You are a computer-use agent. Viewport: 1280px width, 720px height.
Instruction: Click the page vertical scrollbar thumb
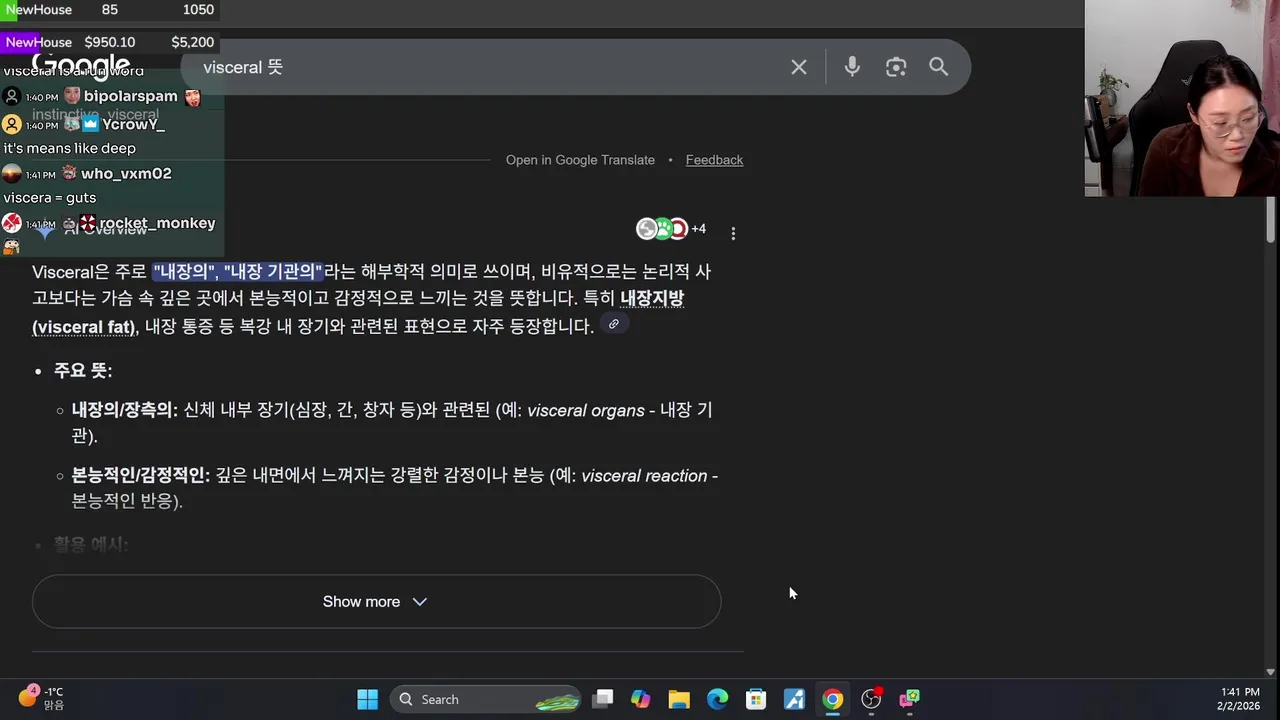[x=1271, y=219]
